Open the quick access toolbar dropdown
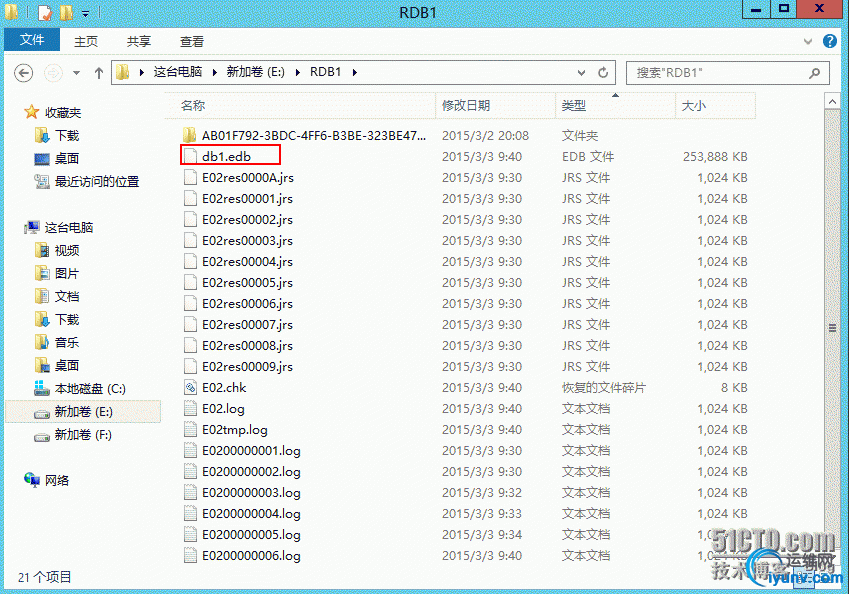The width and height of the screenshot is (849, 594). [x=86, y=12]
